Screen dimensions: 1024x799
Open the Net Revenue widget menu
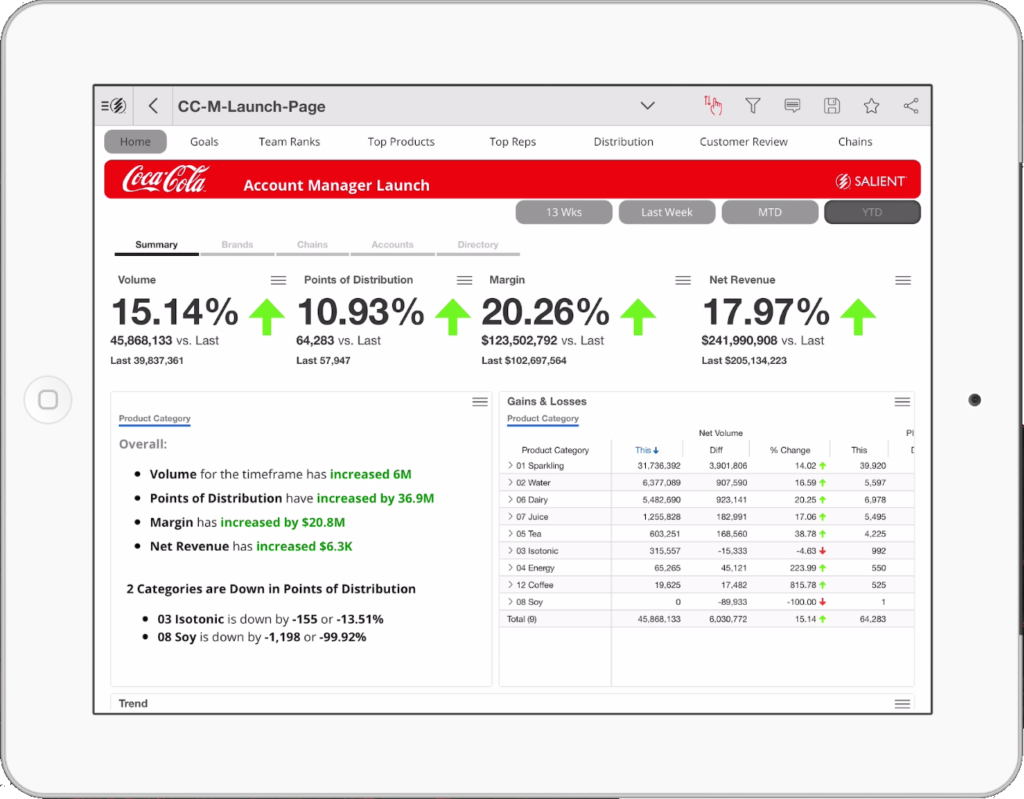pyautogui.click(x=903, y=280)
